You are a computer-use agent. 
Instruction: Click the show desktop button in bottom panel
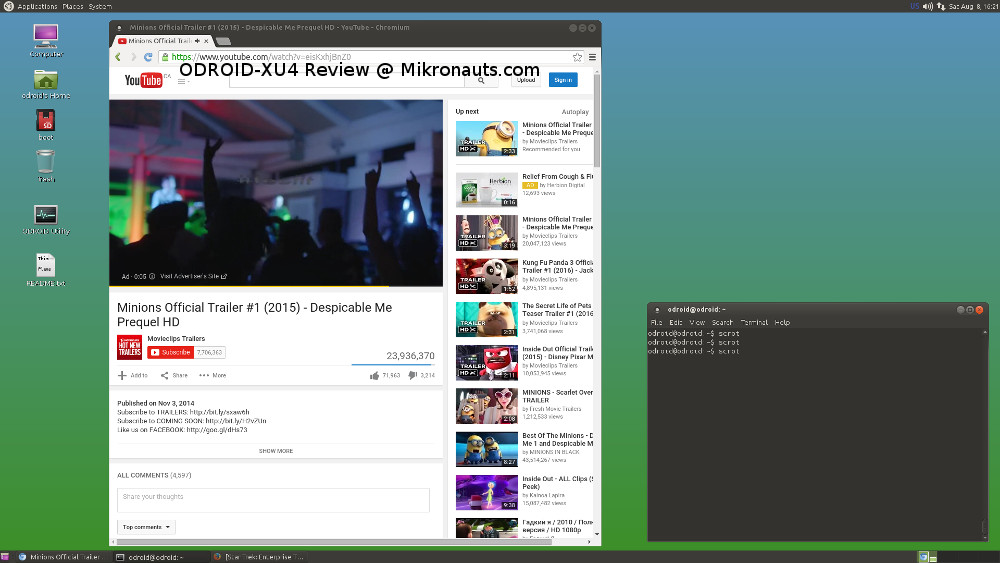4,557
